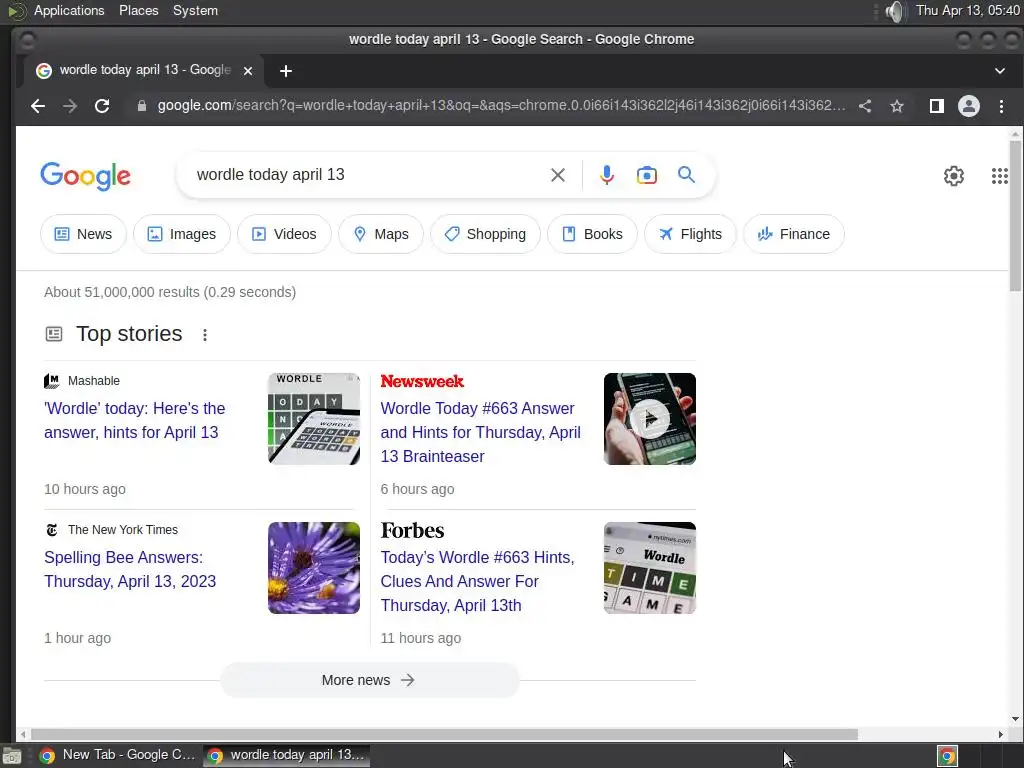Open Mashable Wordle answer hints story

click(x=135, y=421)
